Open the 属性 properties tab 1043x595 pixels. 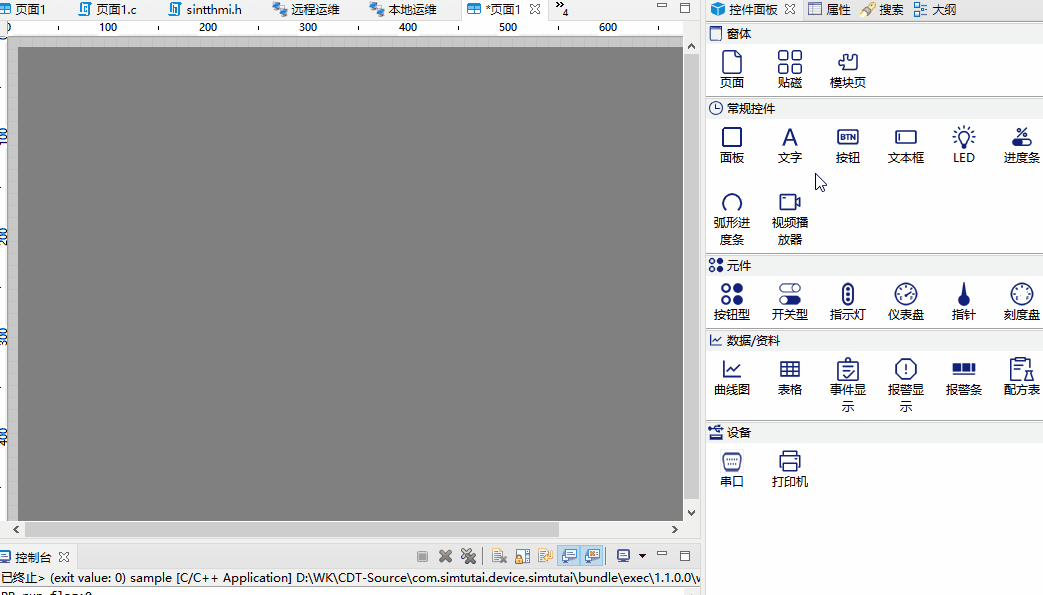(x=829, y=9)
